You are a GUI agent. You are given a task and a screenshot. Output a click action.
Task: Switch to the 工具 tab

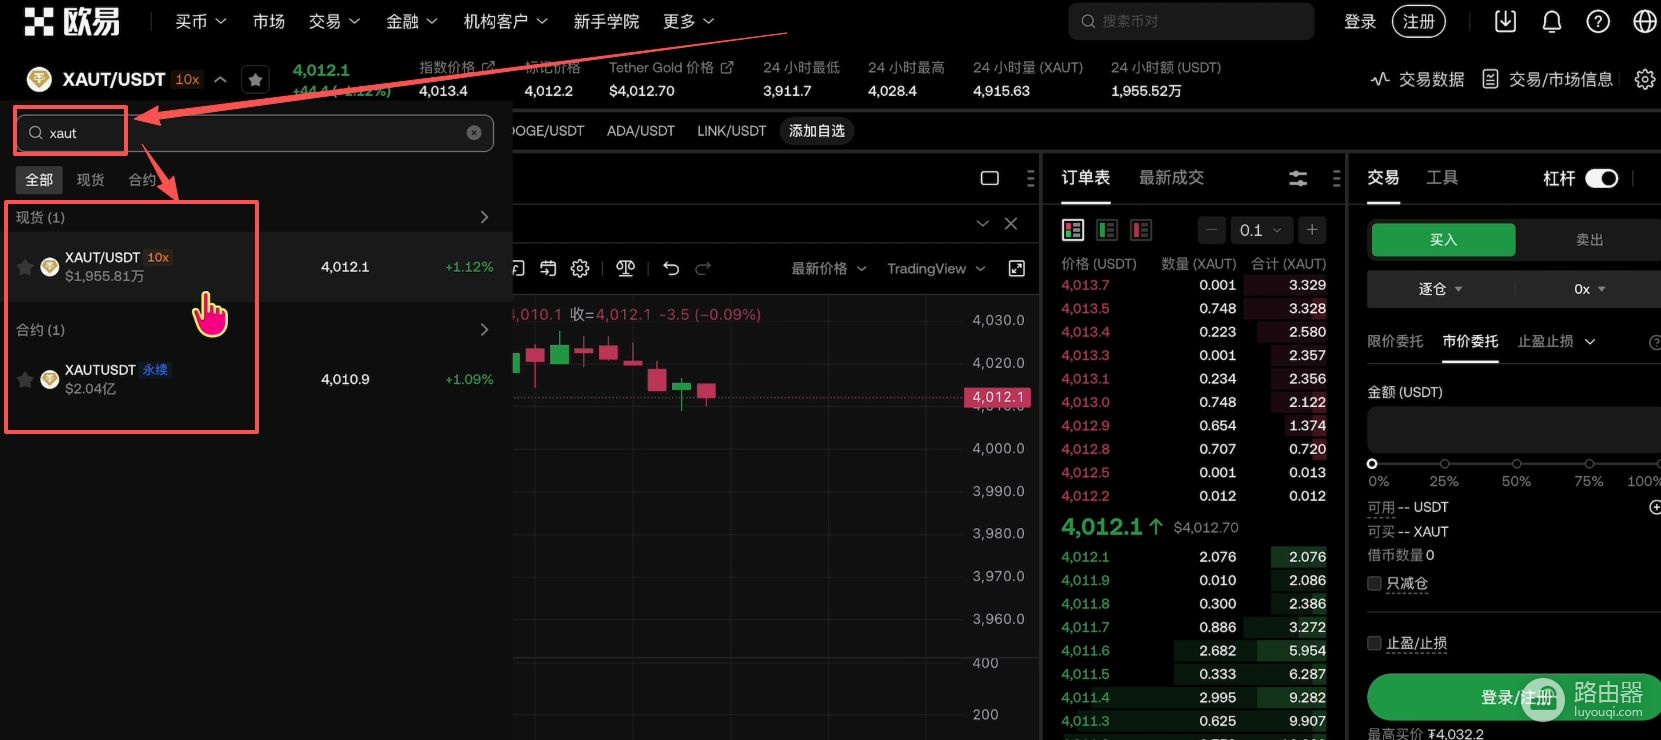click(1442, 178)
